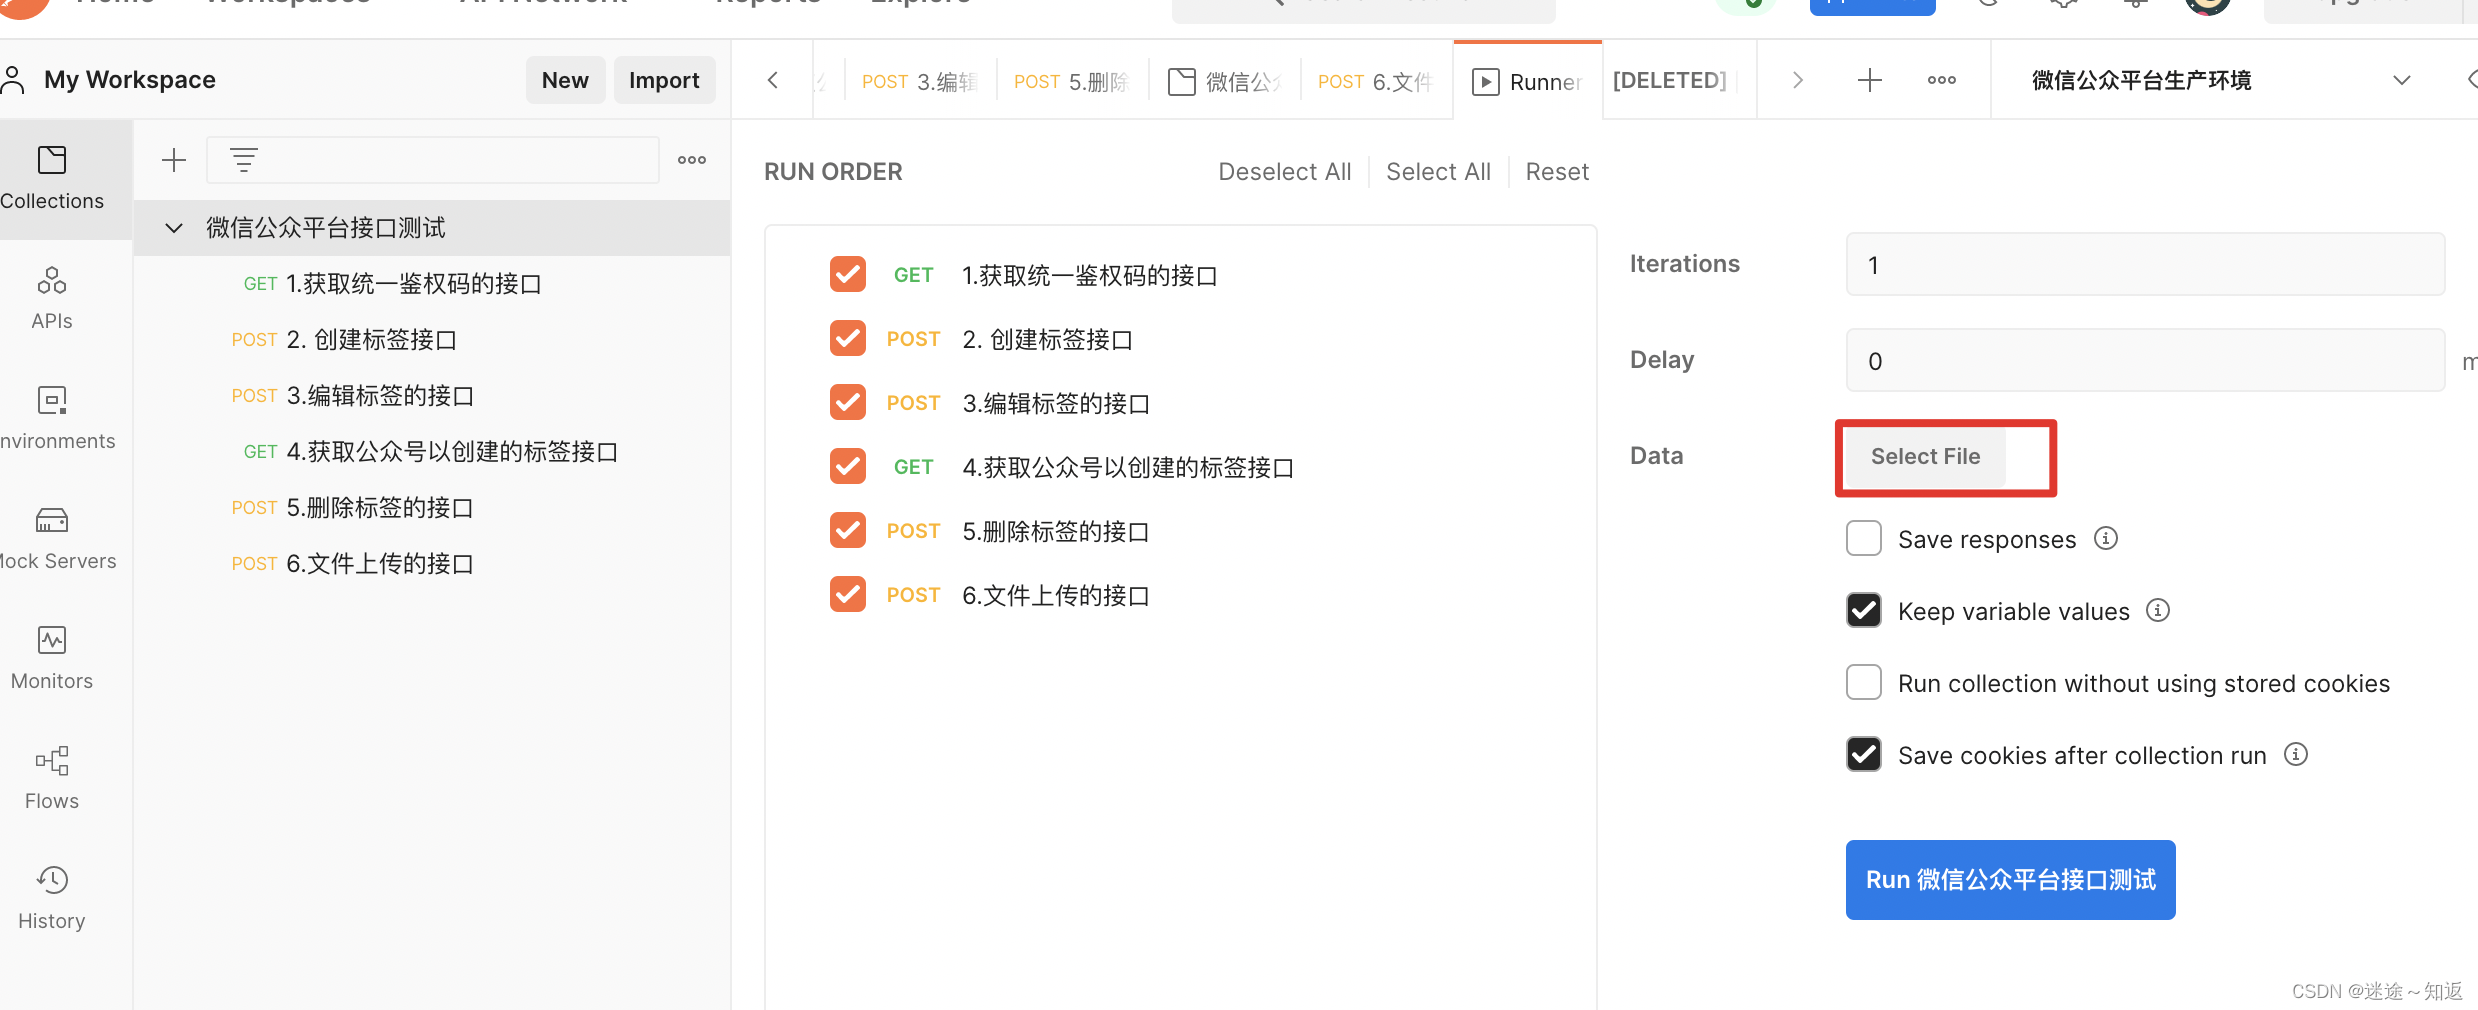Open the APIs sidebar panel
2478x1010 pixels.
tap(52, 298)
